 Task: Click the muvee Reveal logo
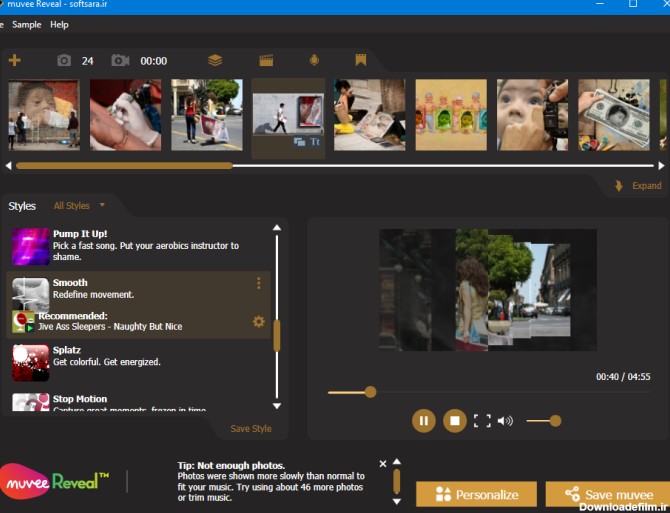[55, 482]
